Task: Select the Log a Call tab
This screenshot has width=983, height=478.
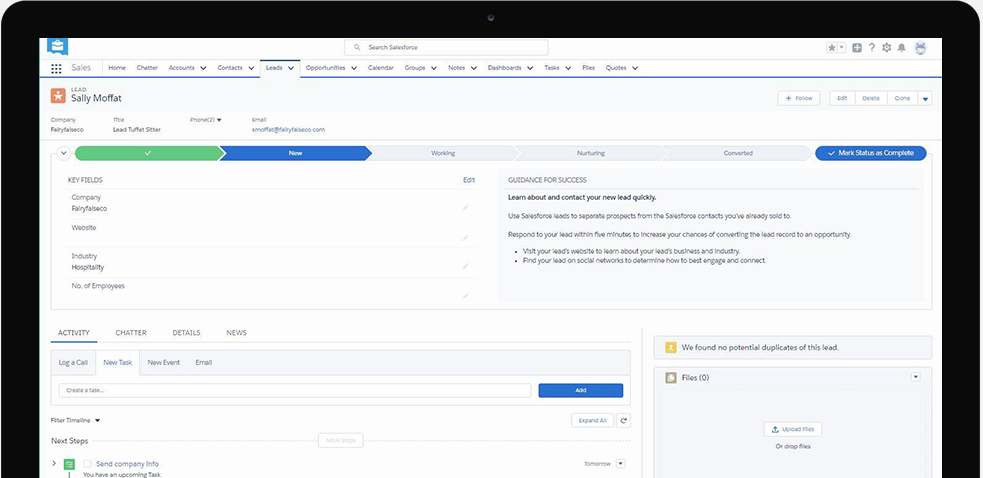Action: point(73,362)
